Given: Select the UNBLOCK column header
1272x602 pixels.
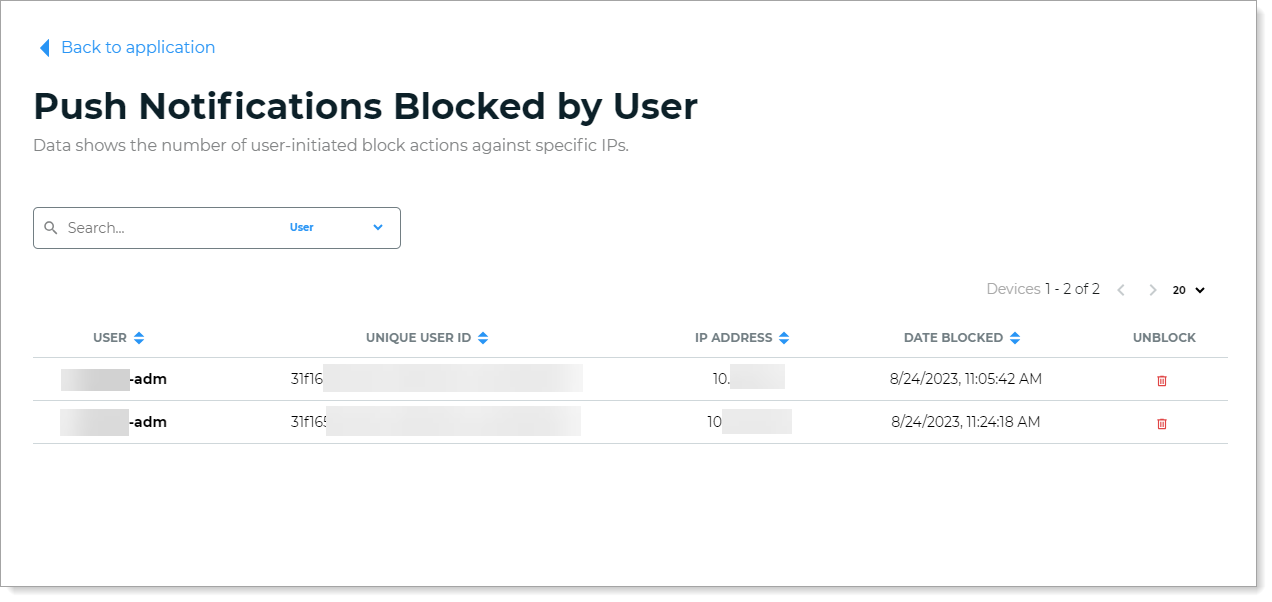Looking at the screenshot, I should pos(1164,337).
